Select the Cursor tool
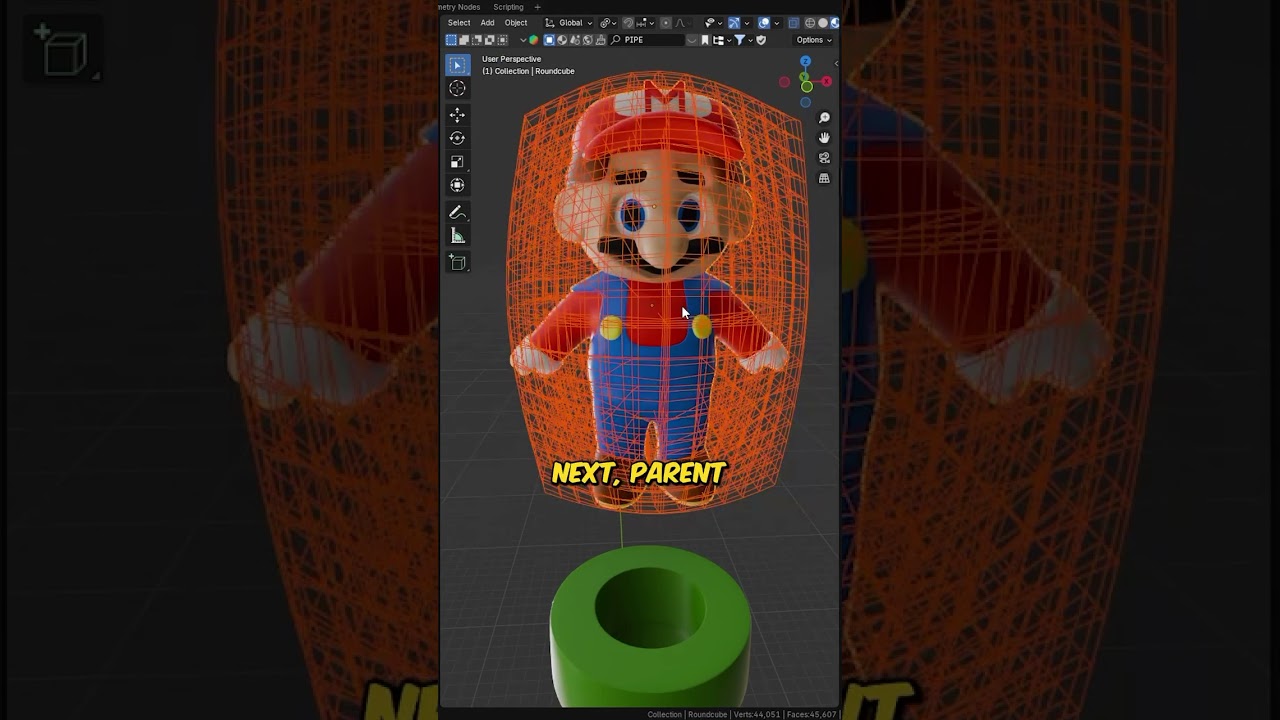The height and width of the screenshot is (720, 1280). tap(457, 88)
